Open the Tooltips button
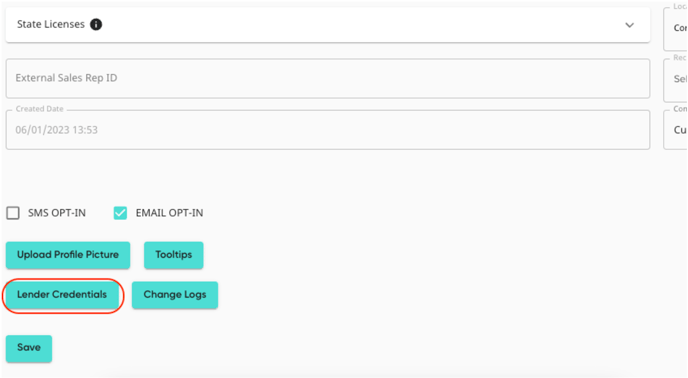 click(174, 255)
